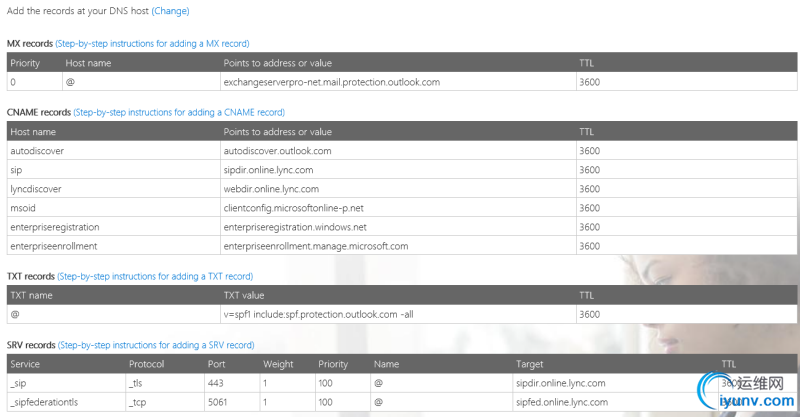Select the msoid host name cell
The image size is (800, 417).
pyautogui.click(x=23, y=208)
